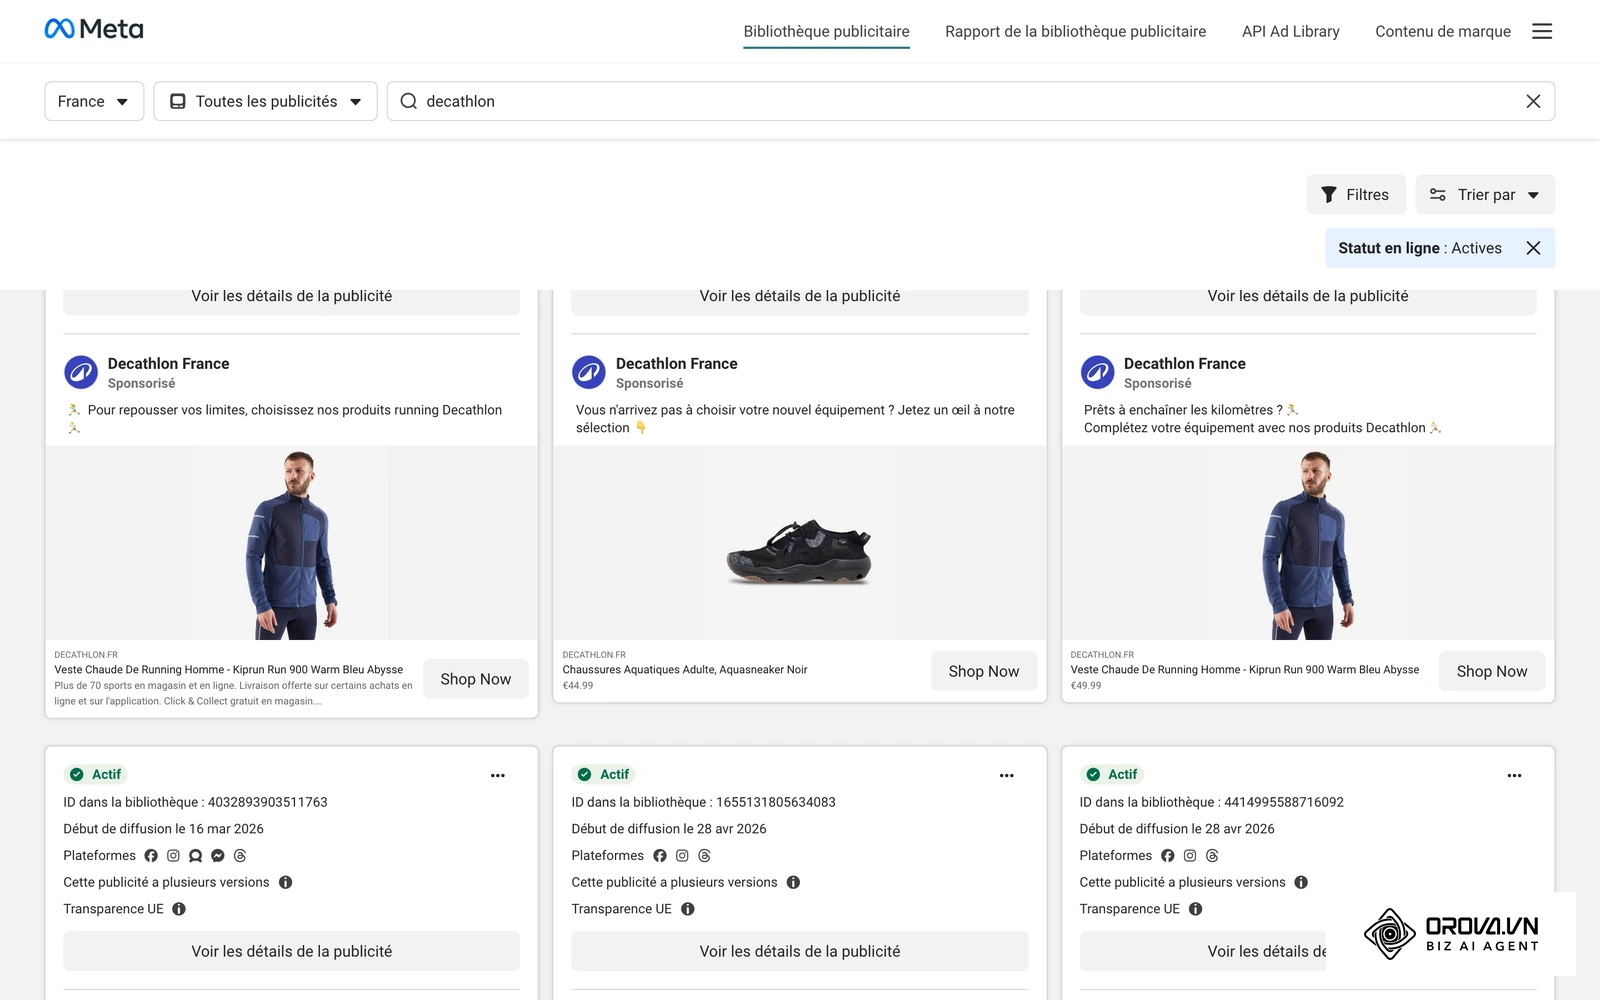The image size is (1600, 1000).
Task: Click Transparence UE info icon on ad 4414995588716092
Action: click(1195, 909)
